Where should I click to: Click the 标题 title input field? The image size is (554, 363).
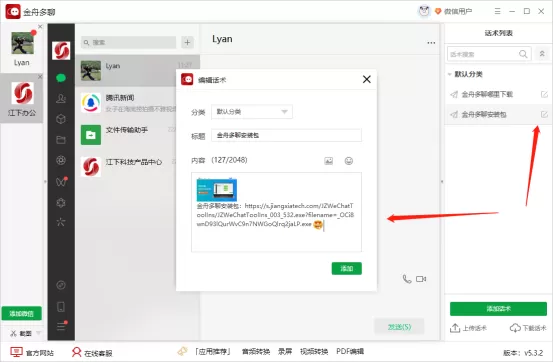point(286,135)
